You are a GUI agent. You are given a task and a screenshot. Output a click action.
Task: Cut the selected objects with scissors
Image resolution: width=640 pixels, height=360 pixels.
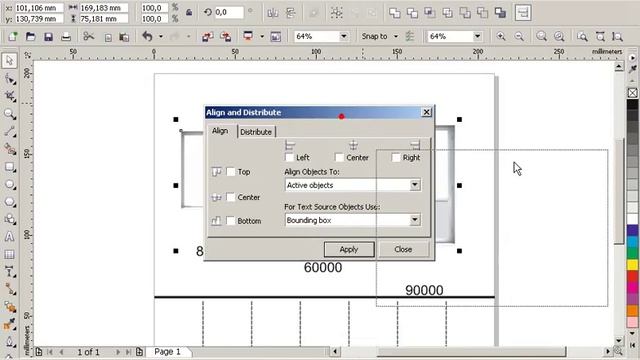[89, 37]
